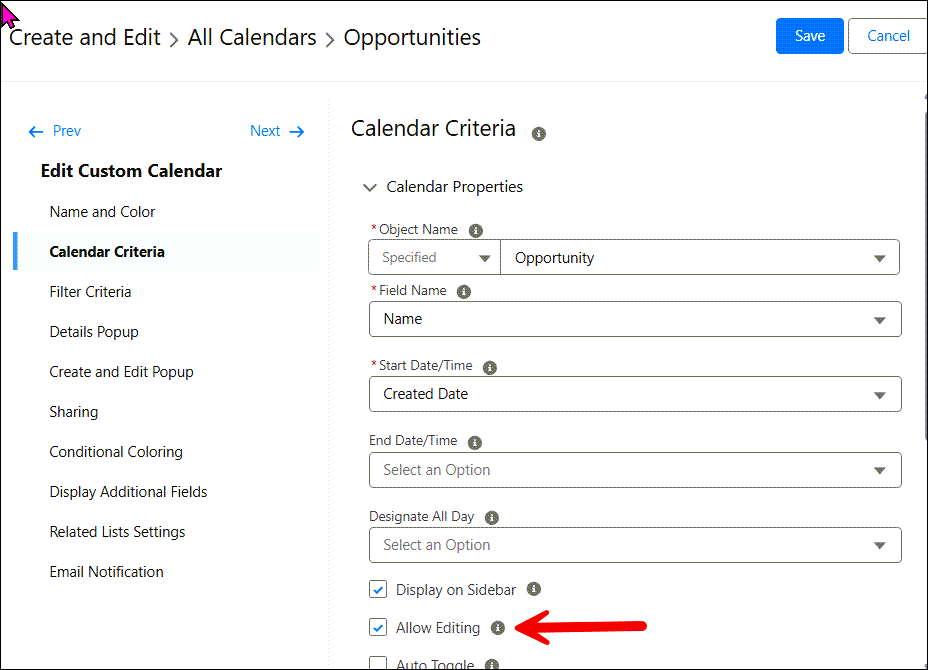Click info icon beside Object Name label
The height and width of the screenshot is (670, 928).
476,230
